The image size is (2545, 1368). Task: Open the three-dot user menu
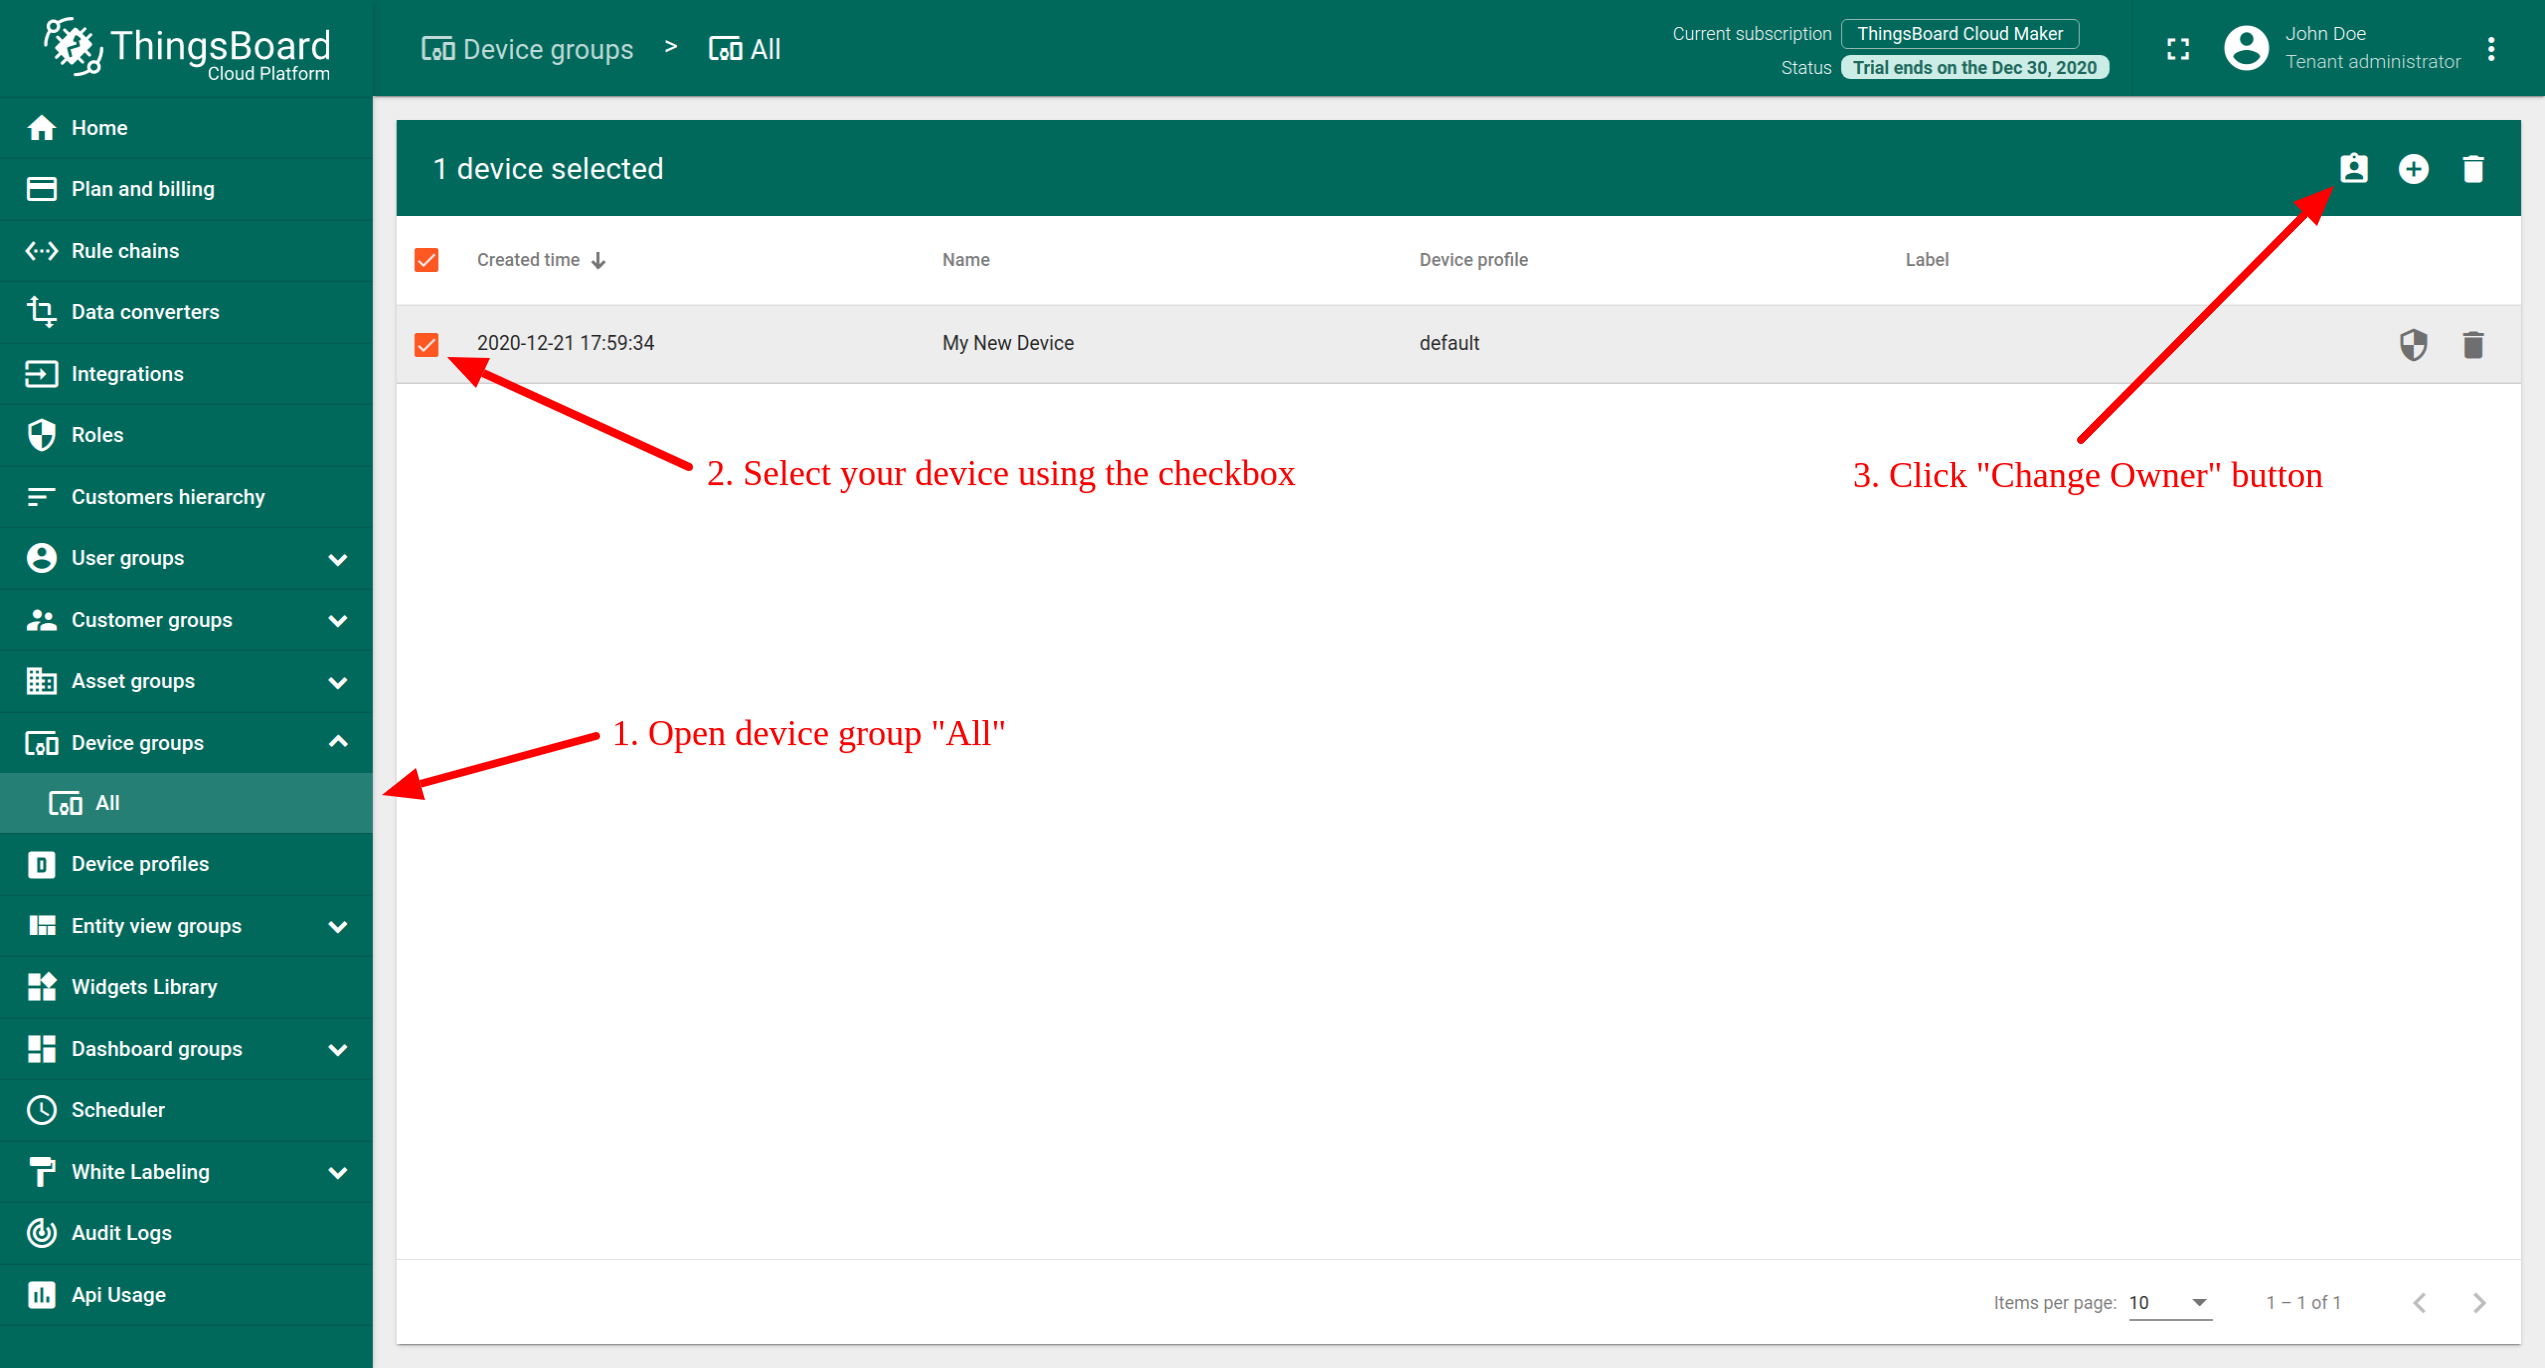pyautogui.click(x=2492, y=48)
